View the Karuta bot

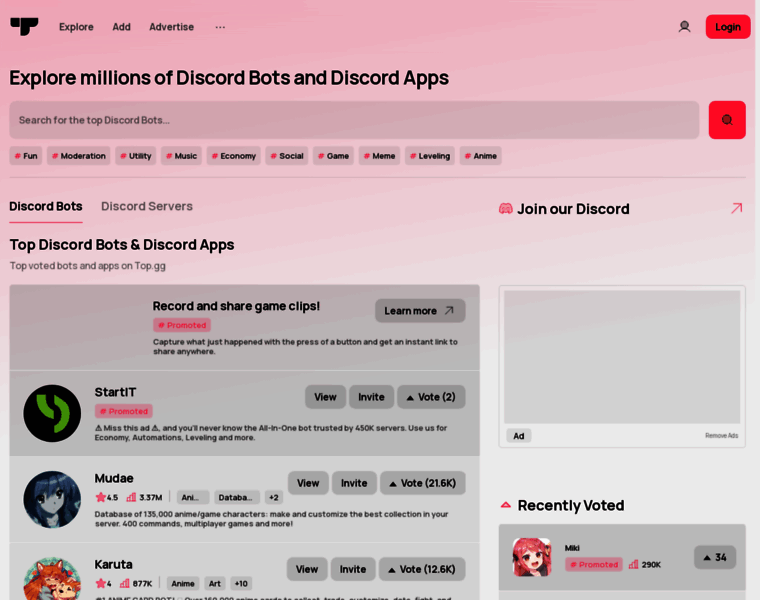click(307, 569)
